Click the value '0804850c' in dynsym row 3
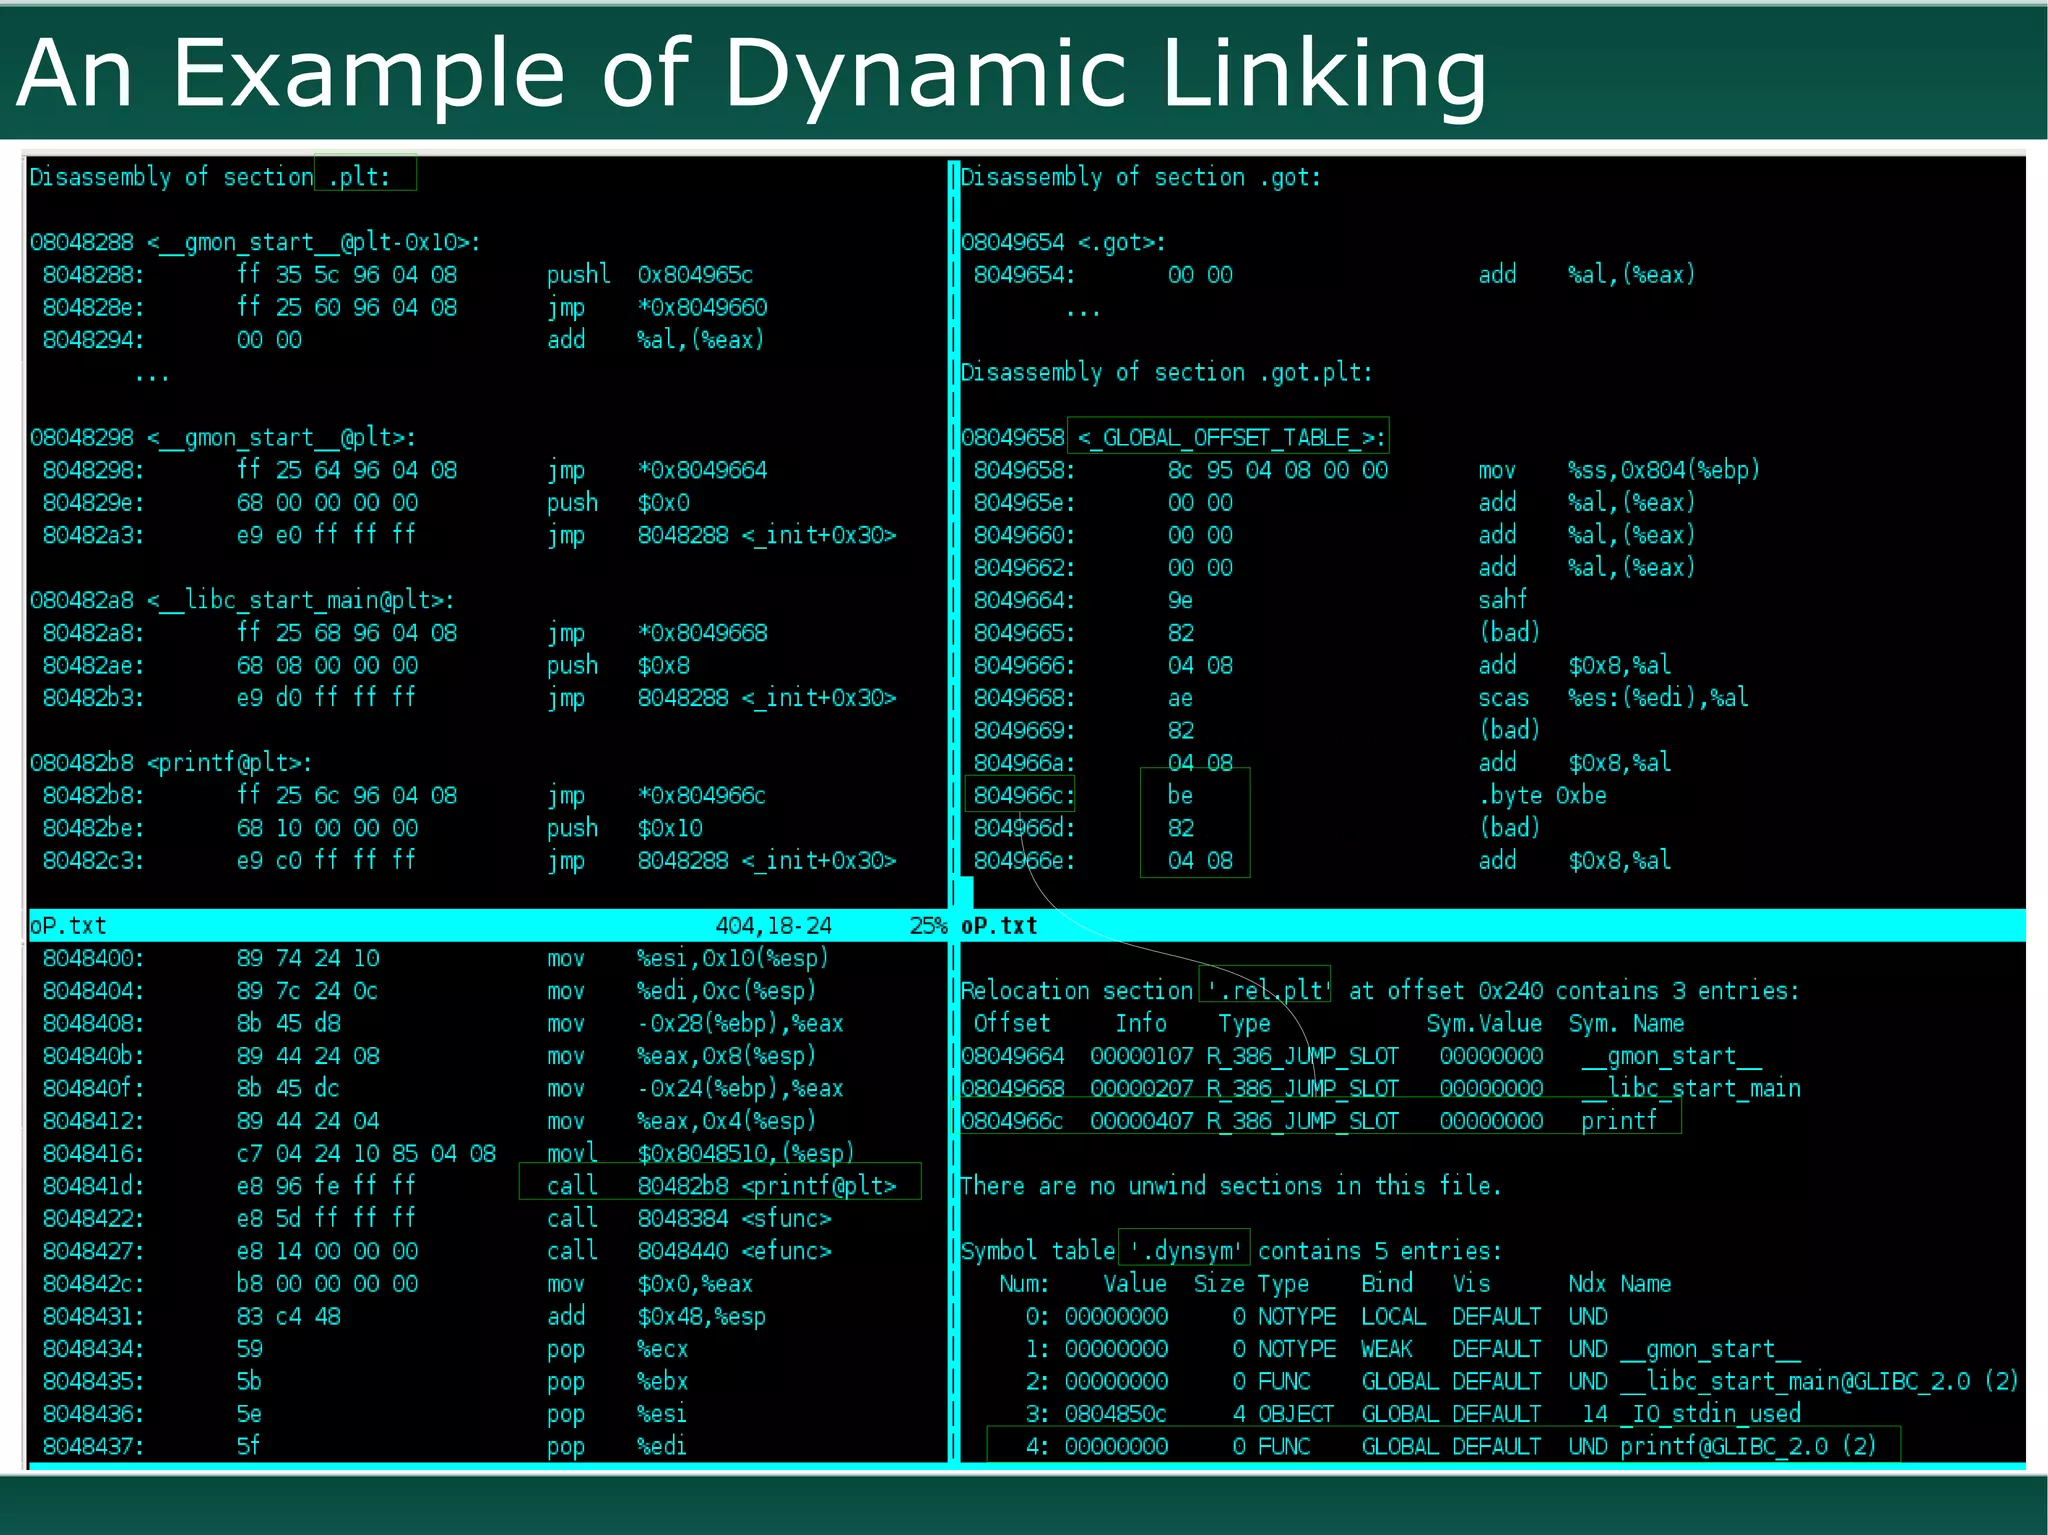Screen dimensions: 2048x1535 click(x=1115, y=1413)
